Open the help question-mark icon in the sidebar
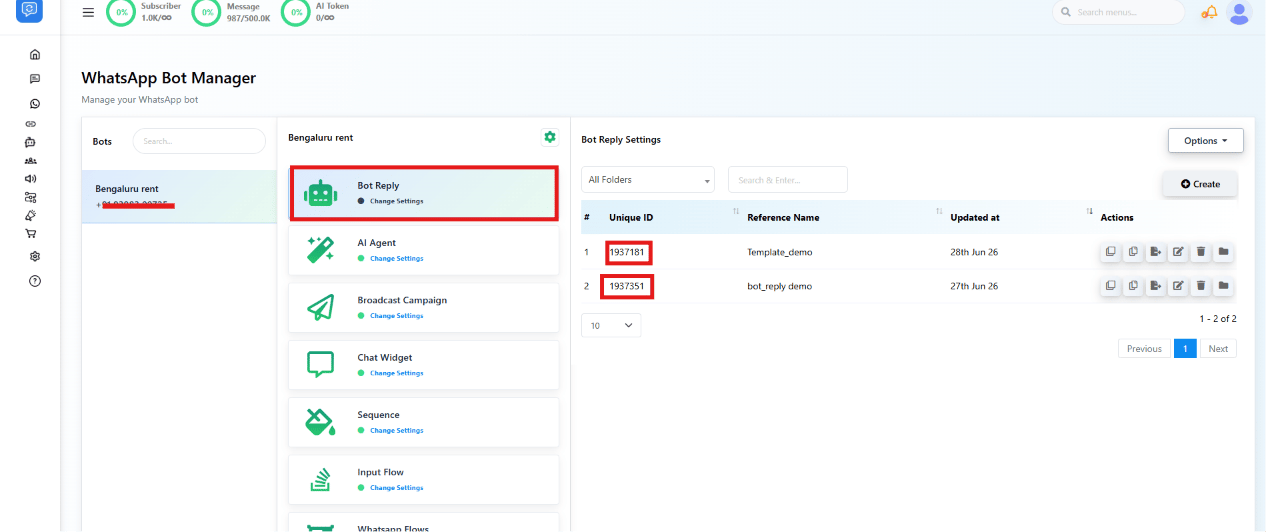The image size is (1266, 532). tap(35, 281)
